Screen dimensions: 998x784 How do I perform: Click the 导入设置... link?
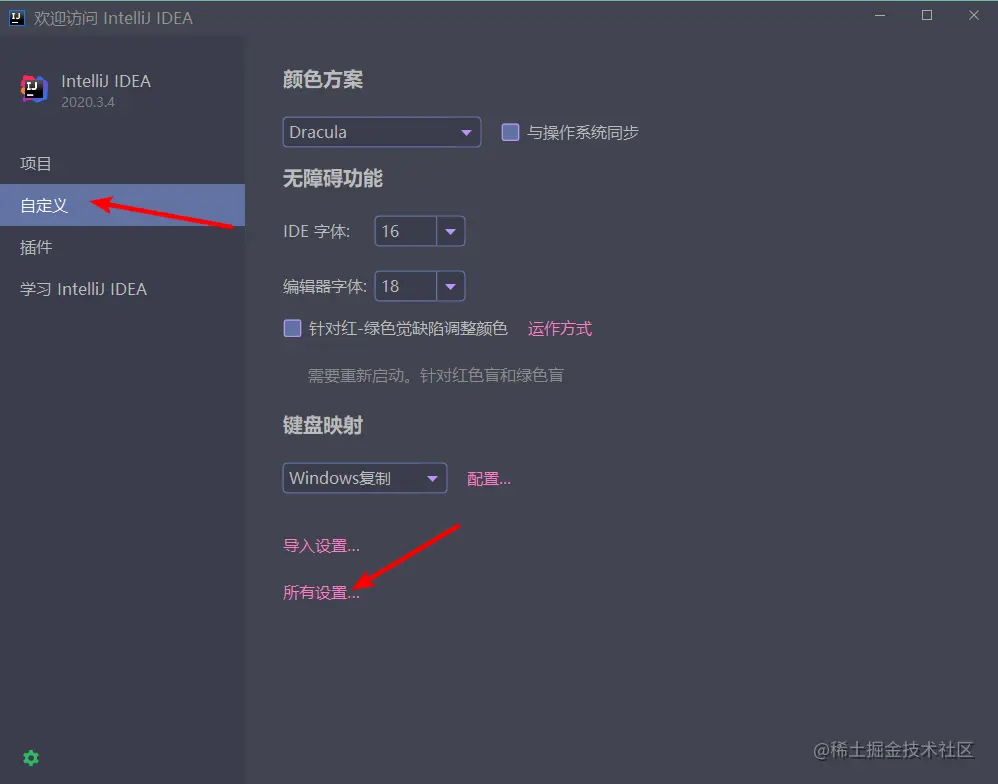(321, 546)
